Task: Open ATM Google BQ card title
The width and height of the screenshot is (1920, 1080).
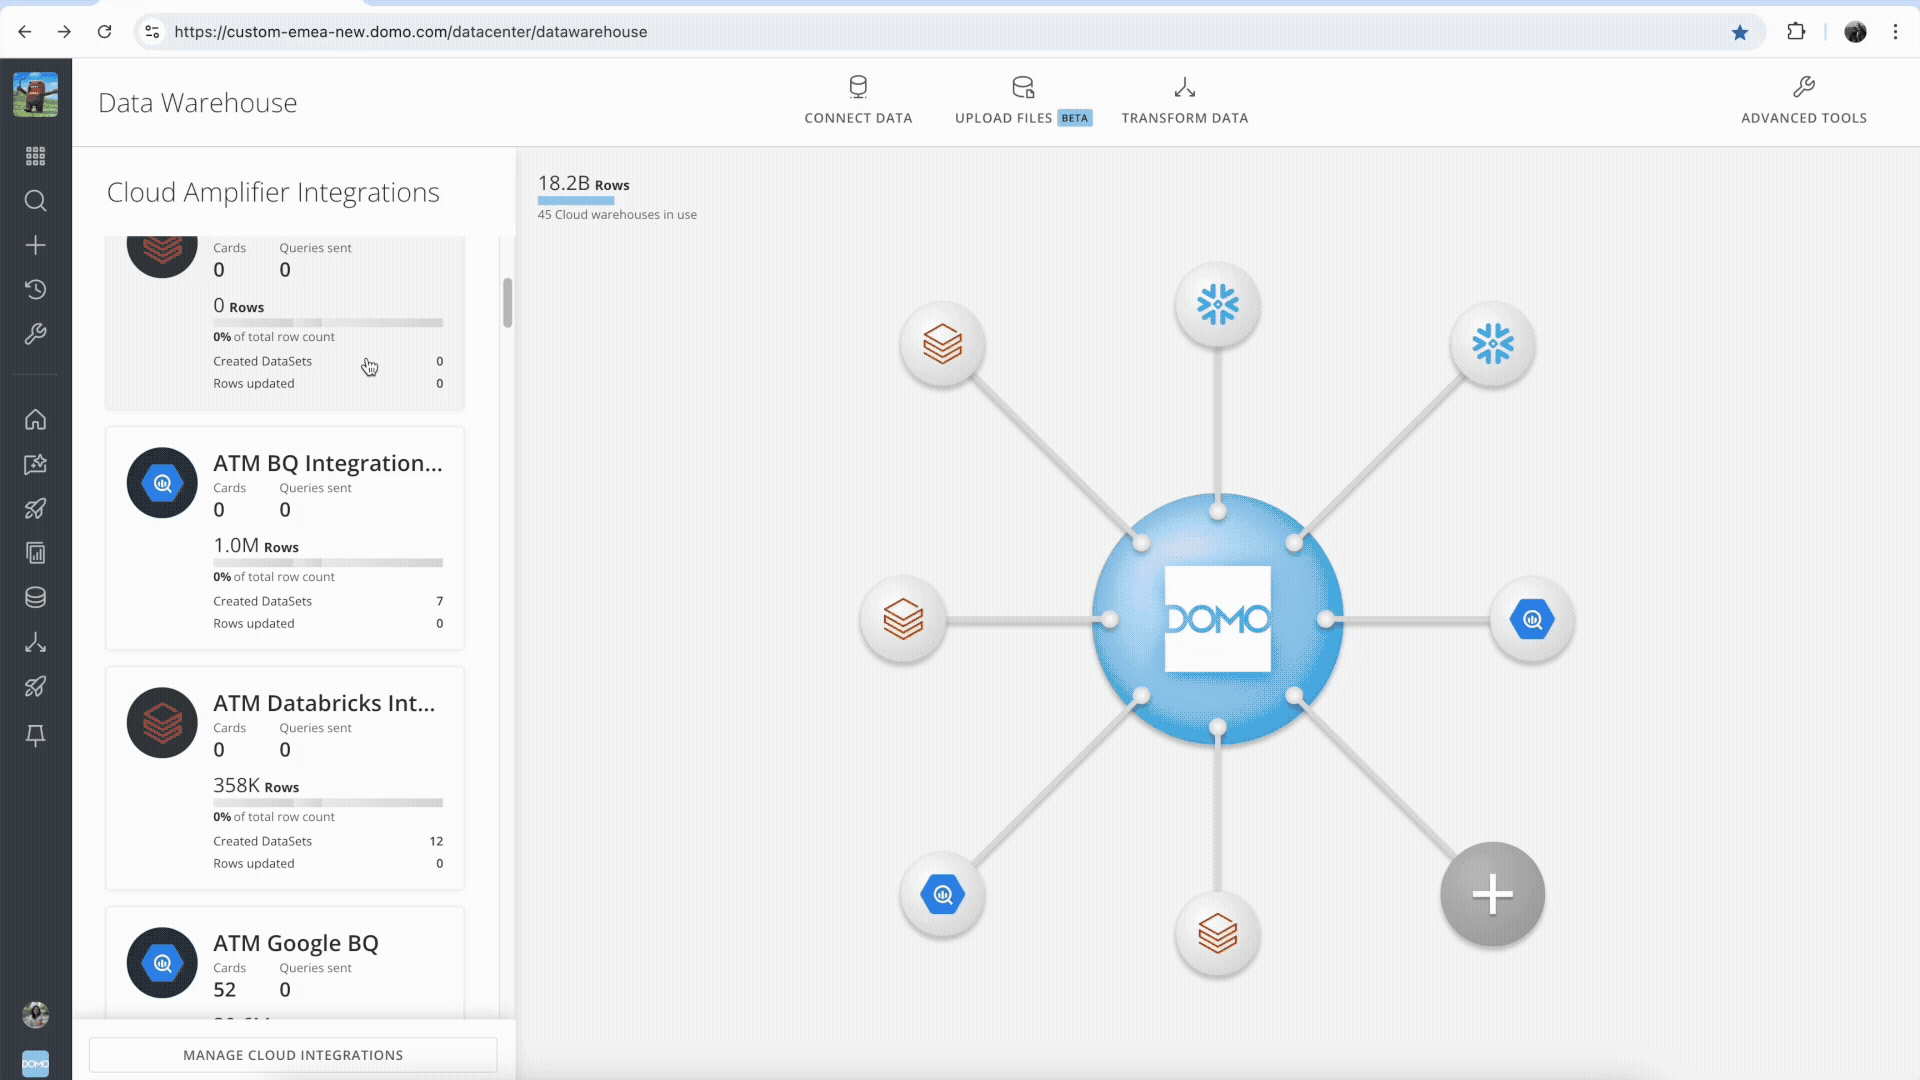Action: (296, 943)
